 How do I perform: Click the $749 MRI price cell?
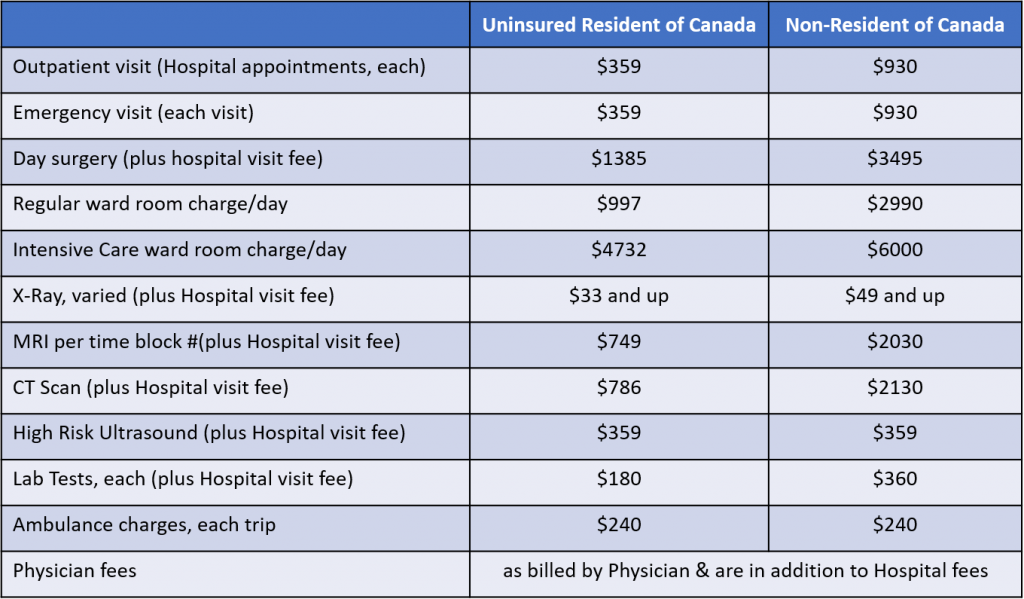pyautogui.click(x=619, y=342)
